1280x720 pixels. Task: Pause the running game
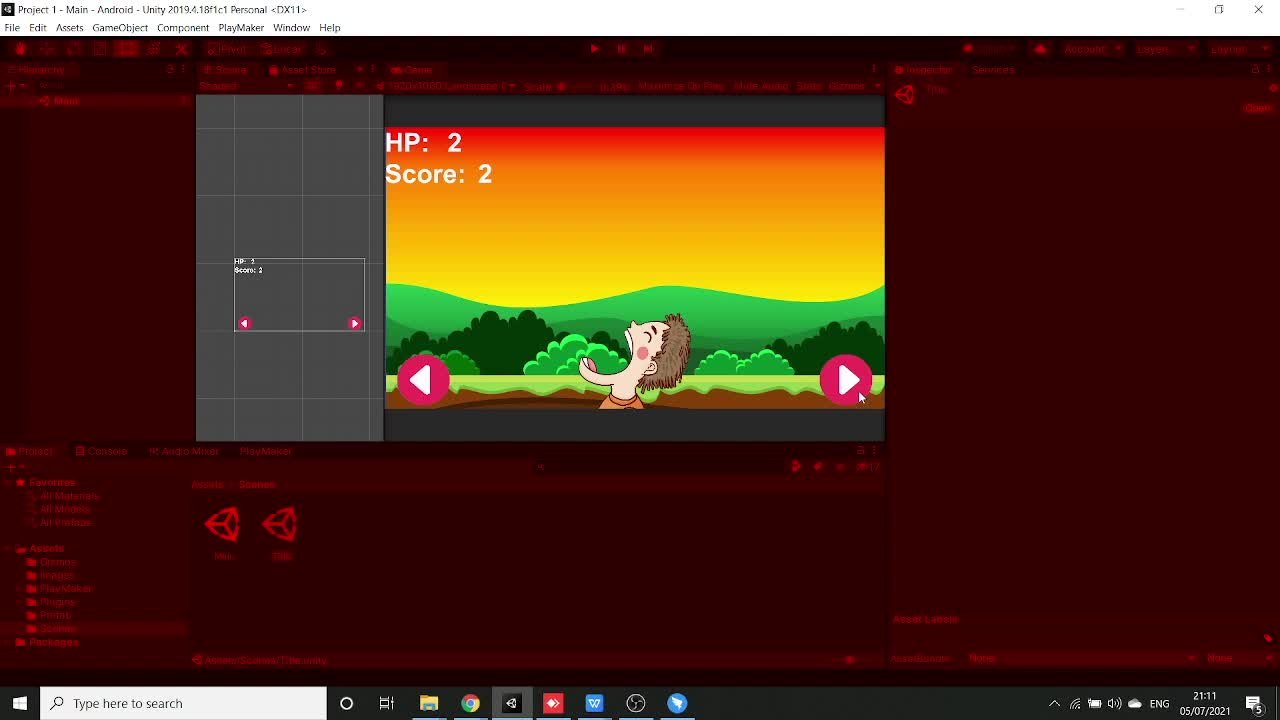(621, 49)
